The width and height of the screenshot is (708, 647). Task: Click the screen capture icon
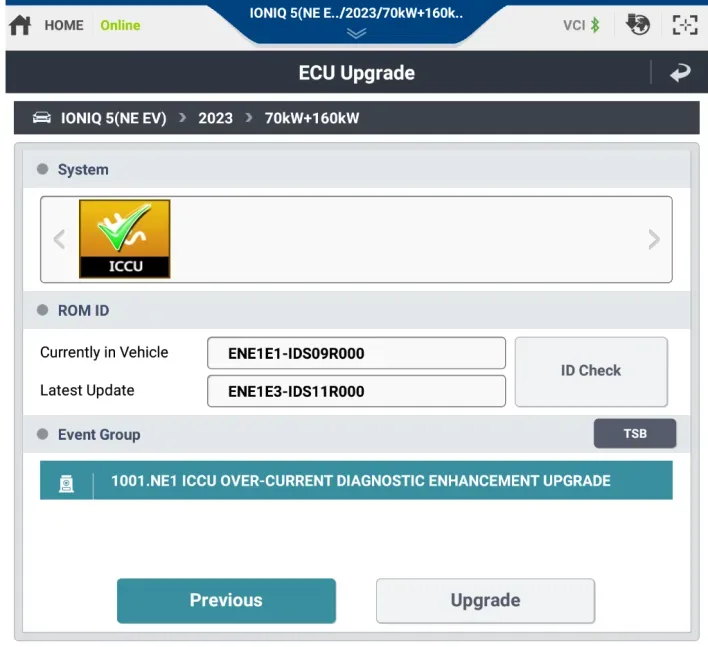pyautogui.click(x=685, y=25)
